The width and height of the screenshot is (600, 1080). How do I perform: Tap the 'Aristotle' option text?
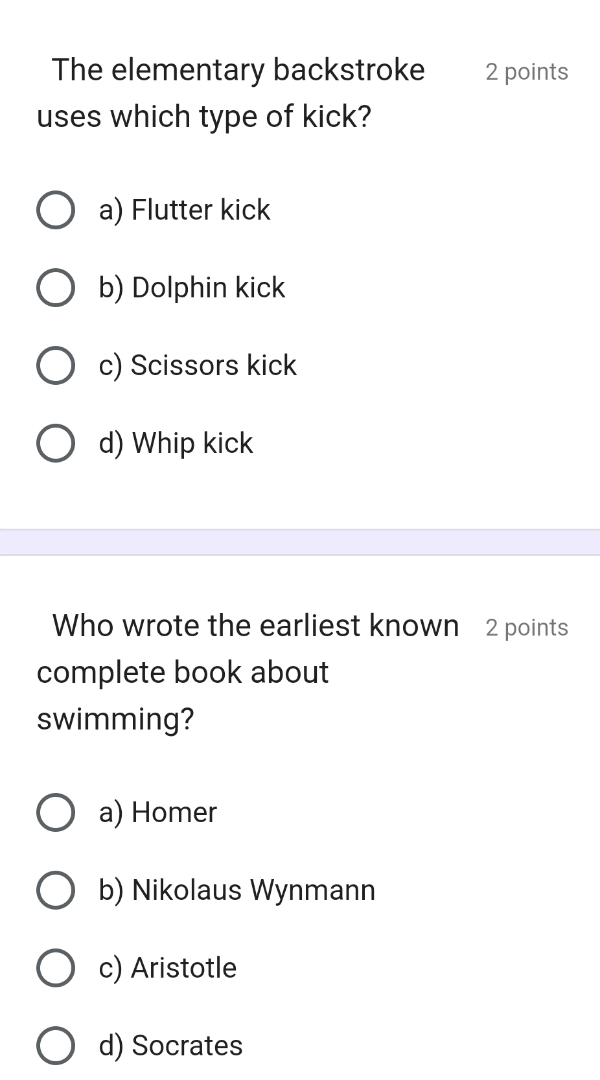tap(168, 969)
